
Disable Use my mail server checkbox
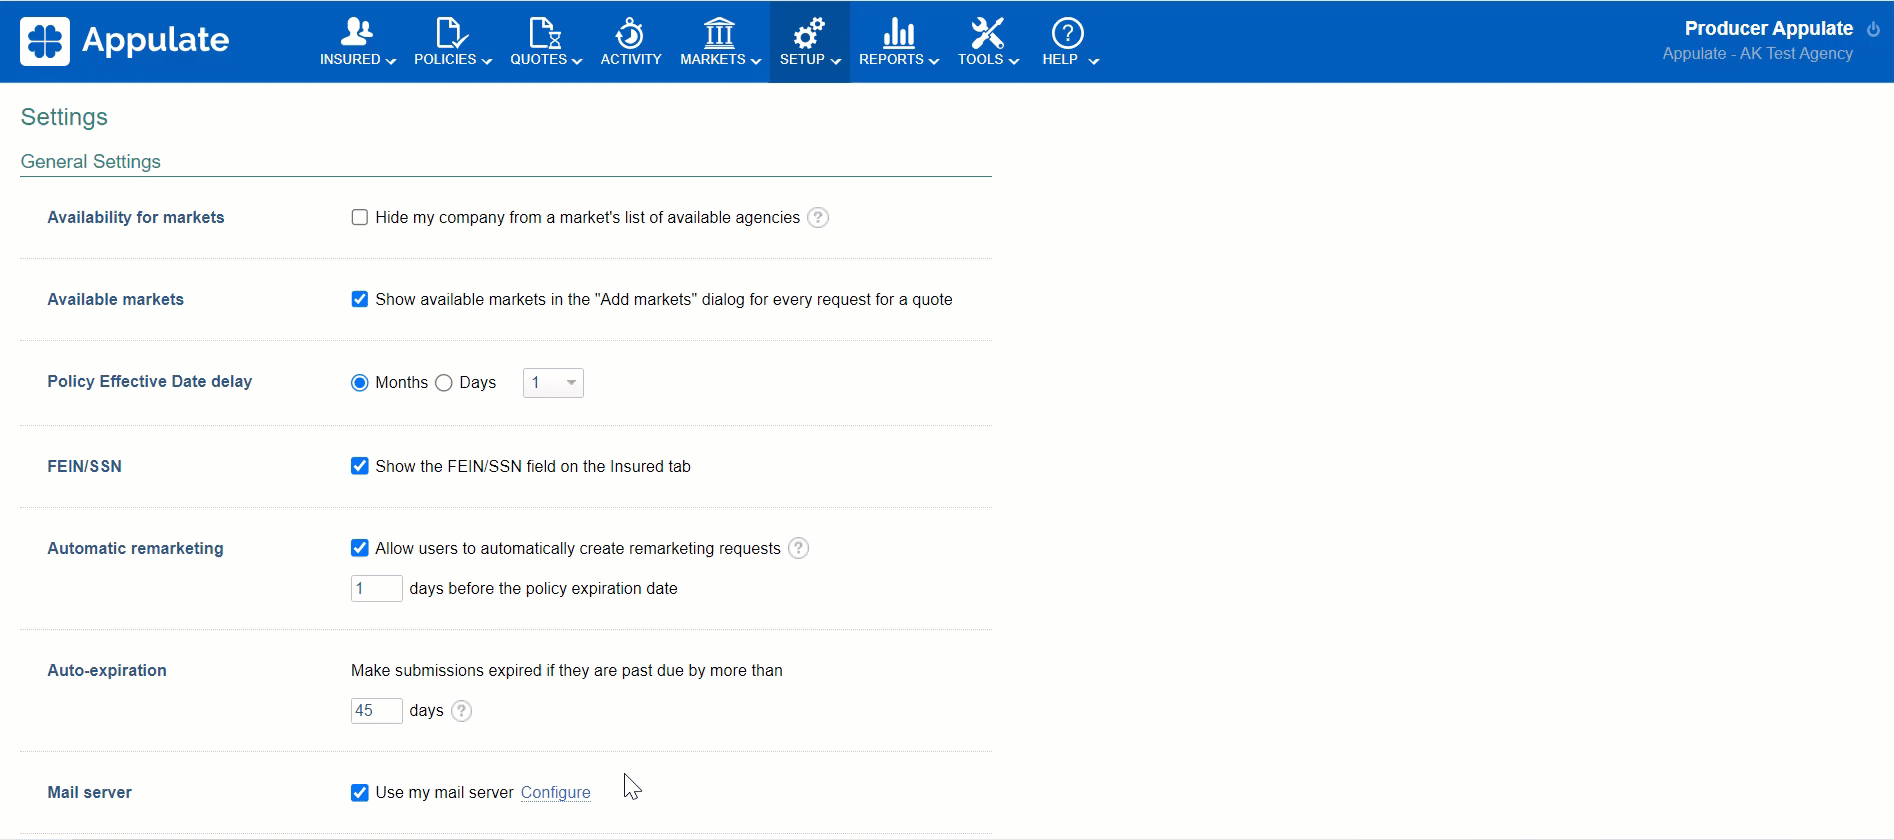point(360,793)
